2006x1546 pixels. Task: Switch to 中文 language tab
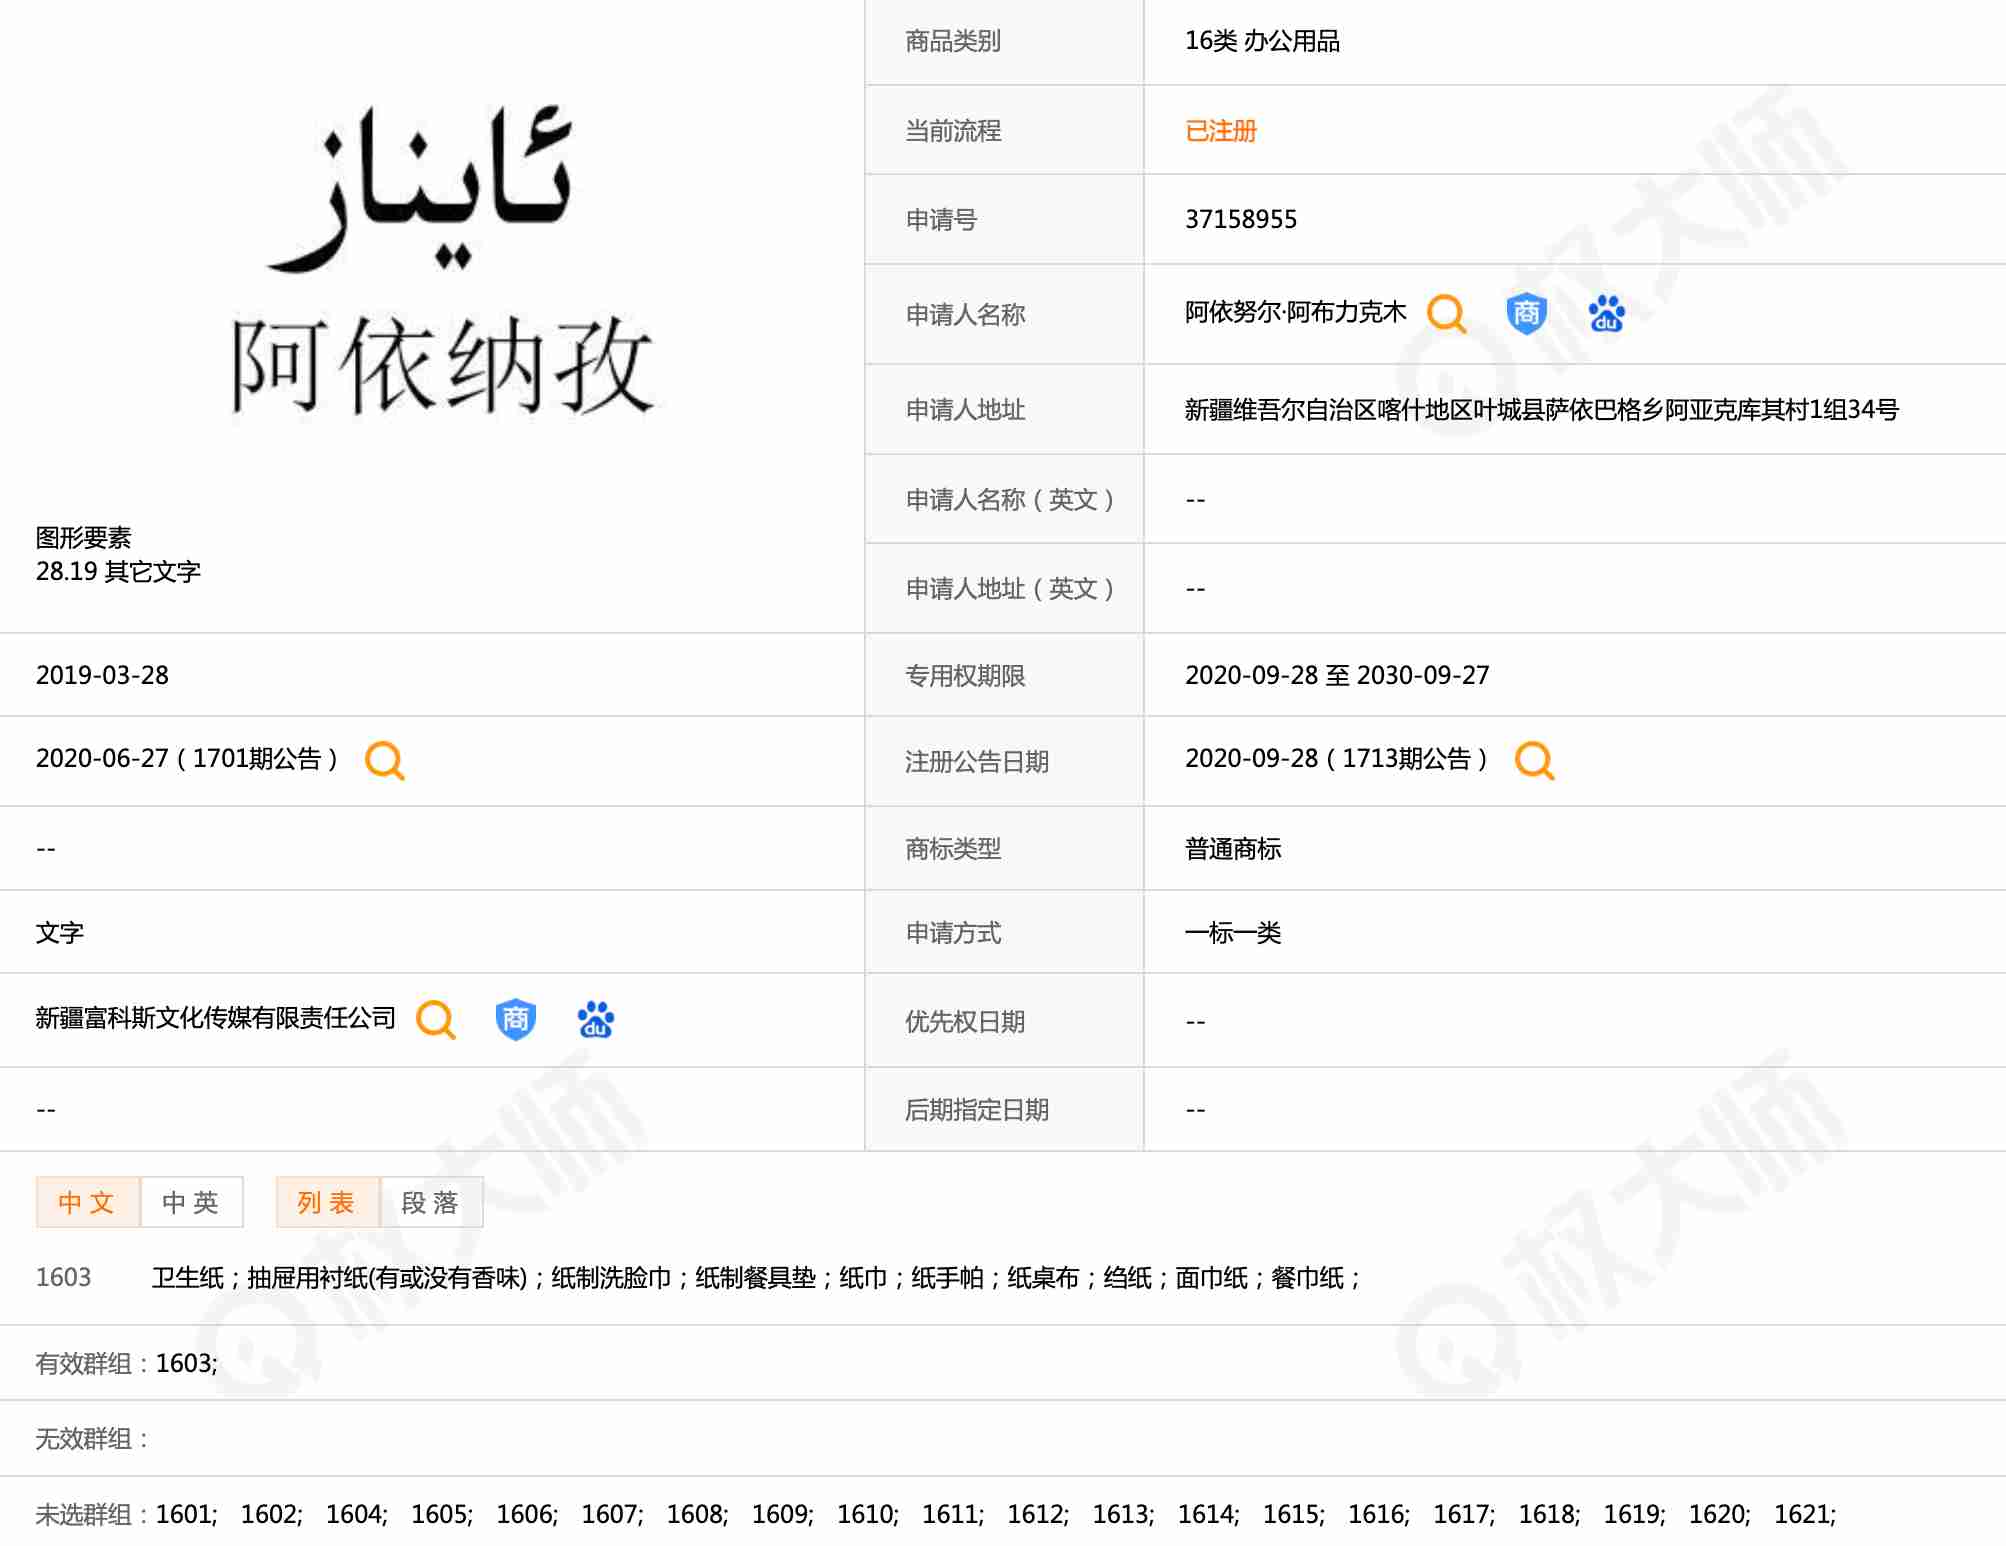(x=87, y=1202)
